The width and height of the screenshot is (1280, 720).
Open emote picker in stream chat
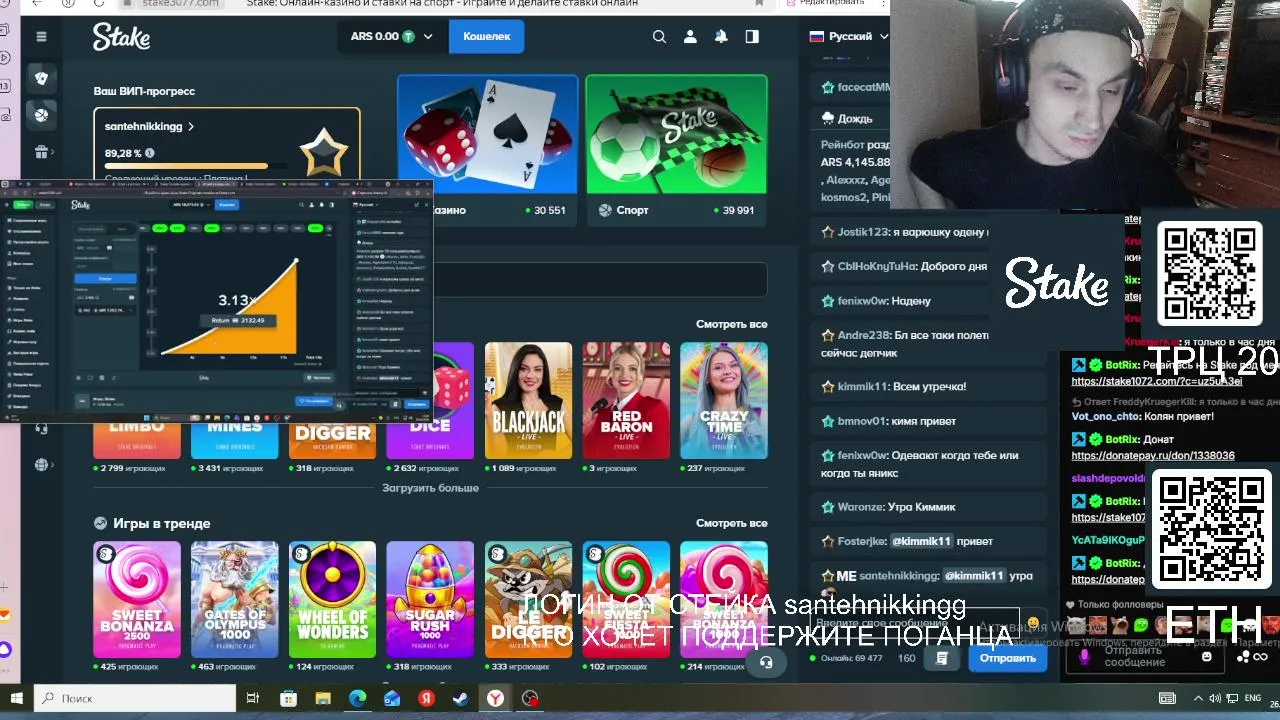[x=1207, y=657]
